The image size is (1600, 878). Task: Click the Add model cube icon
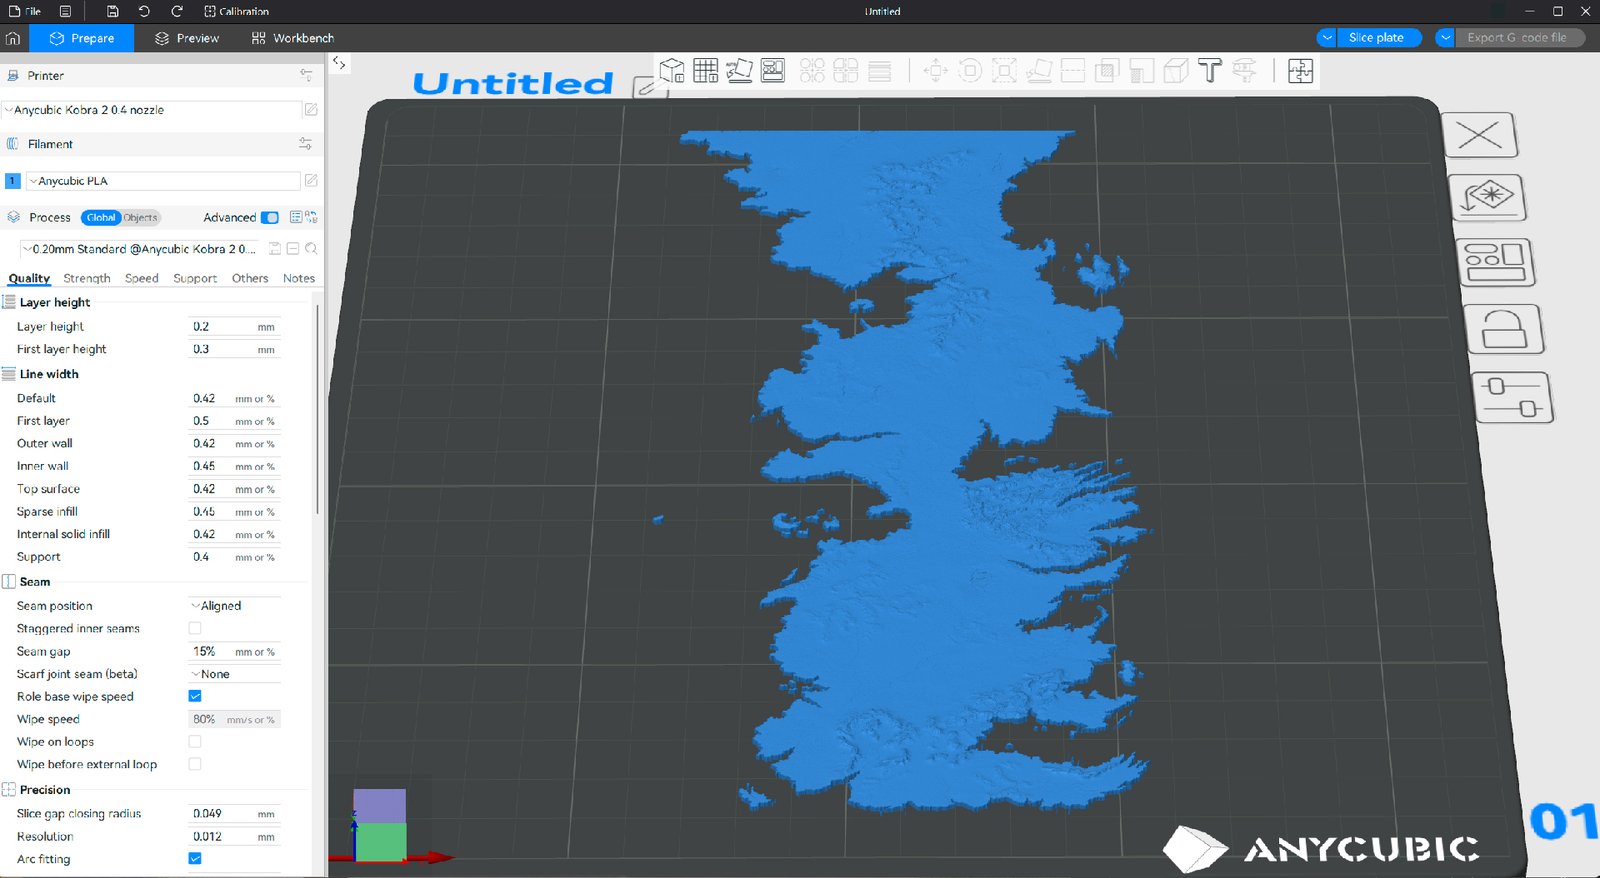(x=672, y=71)
